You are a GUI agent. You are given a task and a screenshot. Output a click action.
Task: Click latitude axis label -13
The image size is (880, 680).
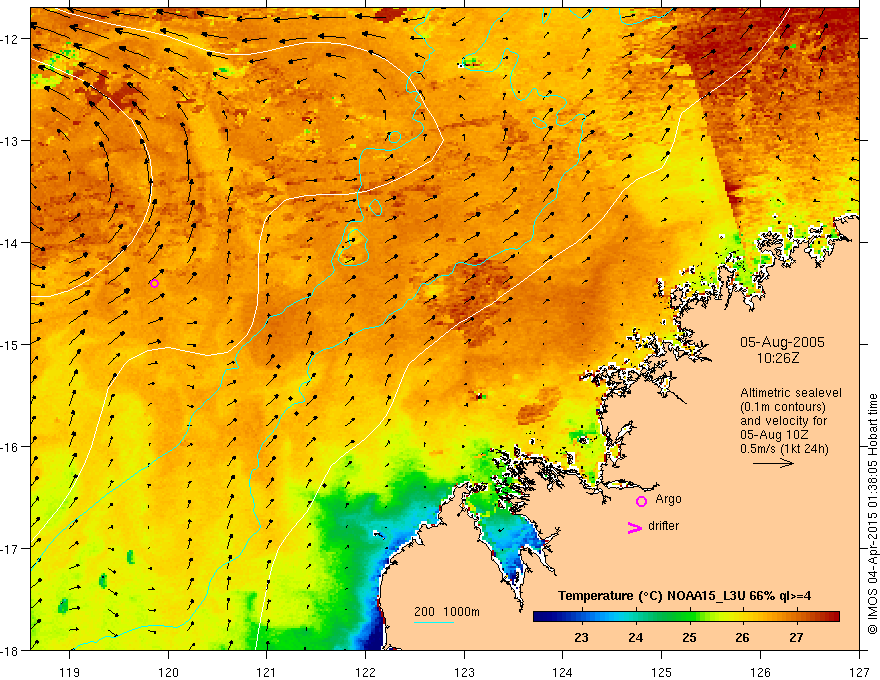tap(11, 141)
